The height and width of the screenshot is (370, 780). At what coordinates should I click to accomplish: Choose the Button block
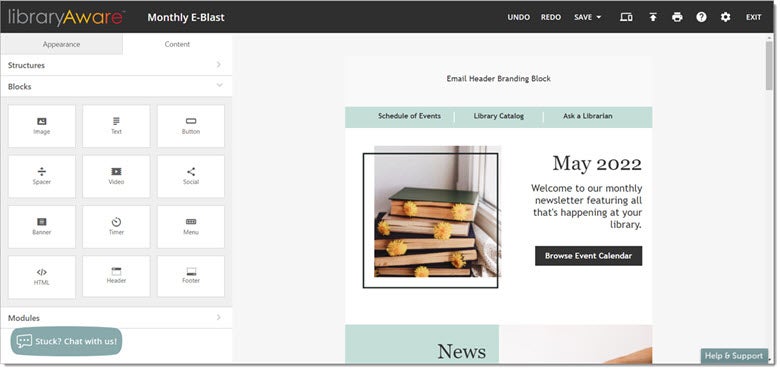pos(191,126)
